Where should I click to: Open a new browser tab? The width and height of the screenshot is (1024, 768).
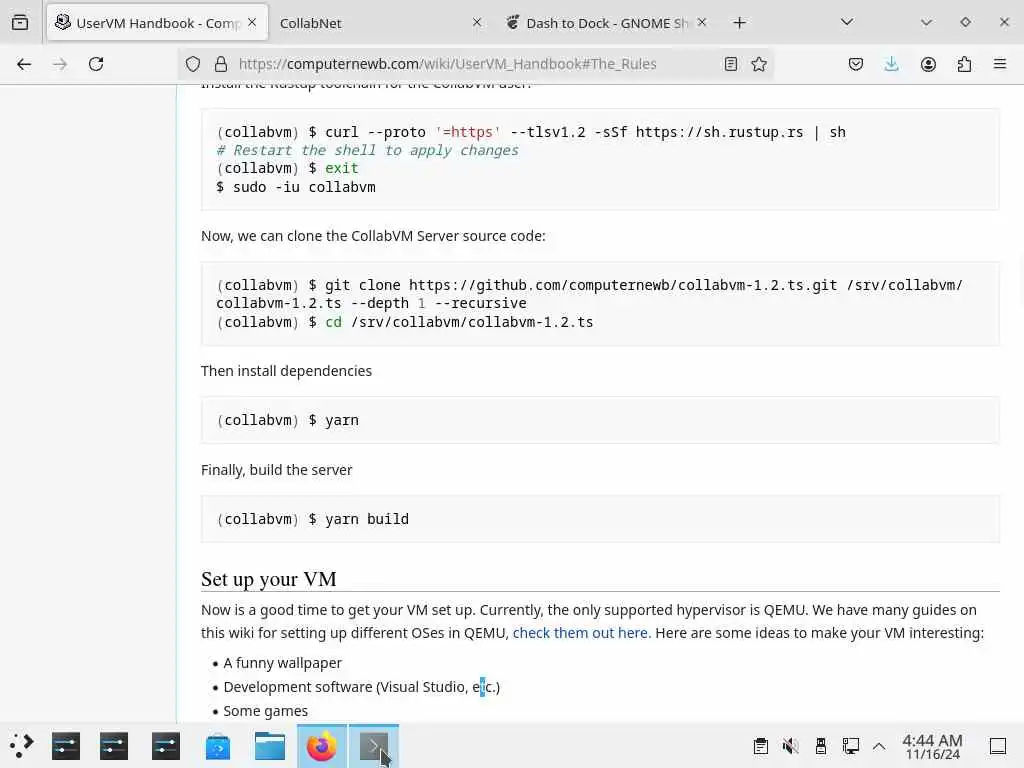pyautogui.click(x=739, y=23)
